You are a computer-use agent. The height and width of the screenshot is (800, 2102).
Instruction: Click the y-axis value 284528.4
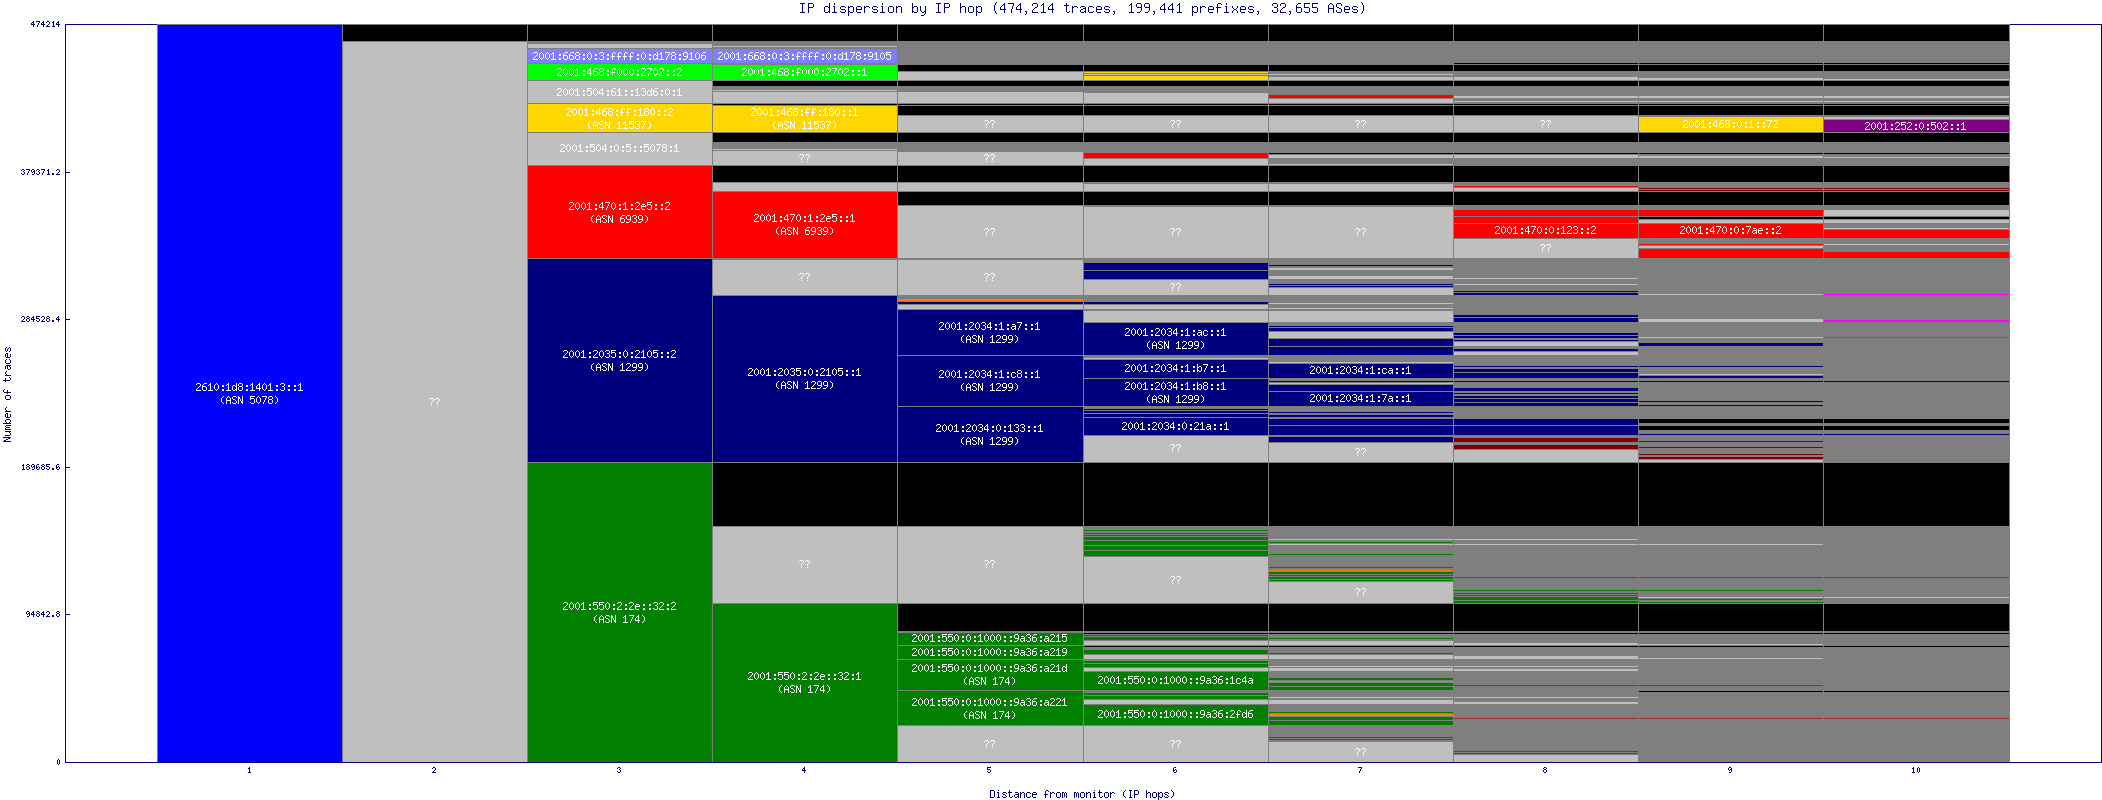click(x=40, y=319)
